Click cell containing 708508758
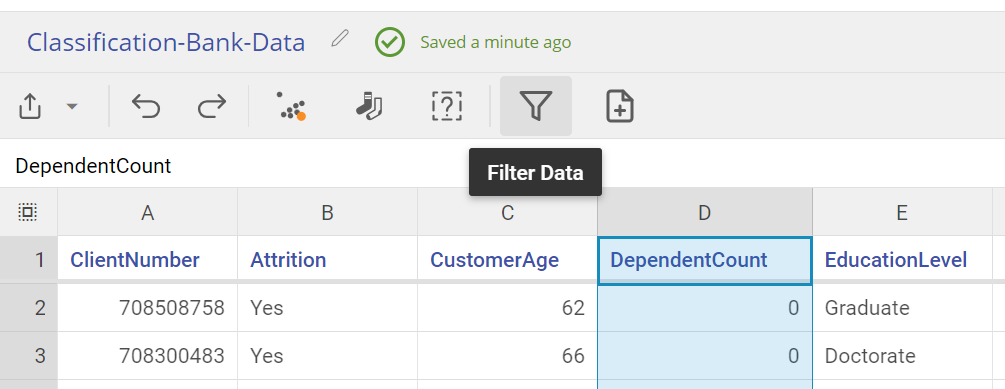 point(147,308)
